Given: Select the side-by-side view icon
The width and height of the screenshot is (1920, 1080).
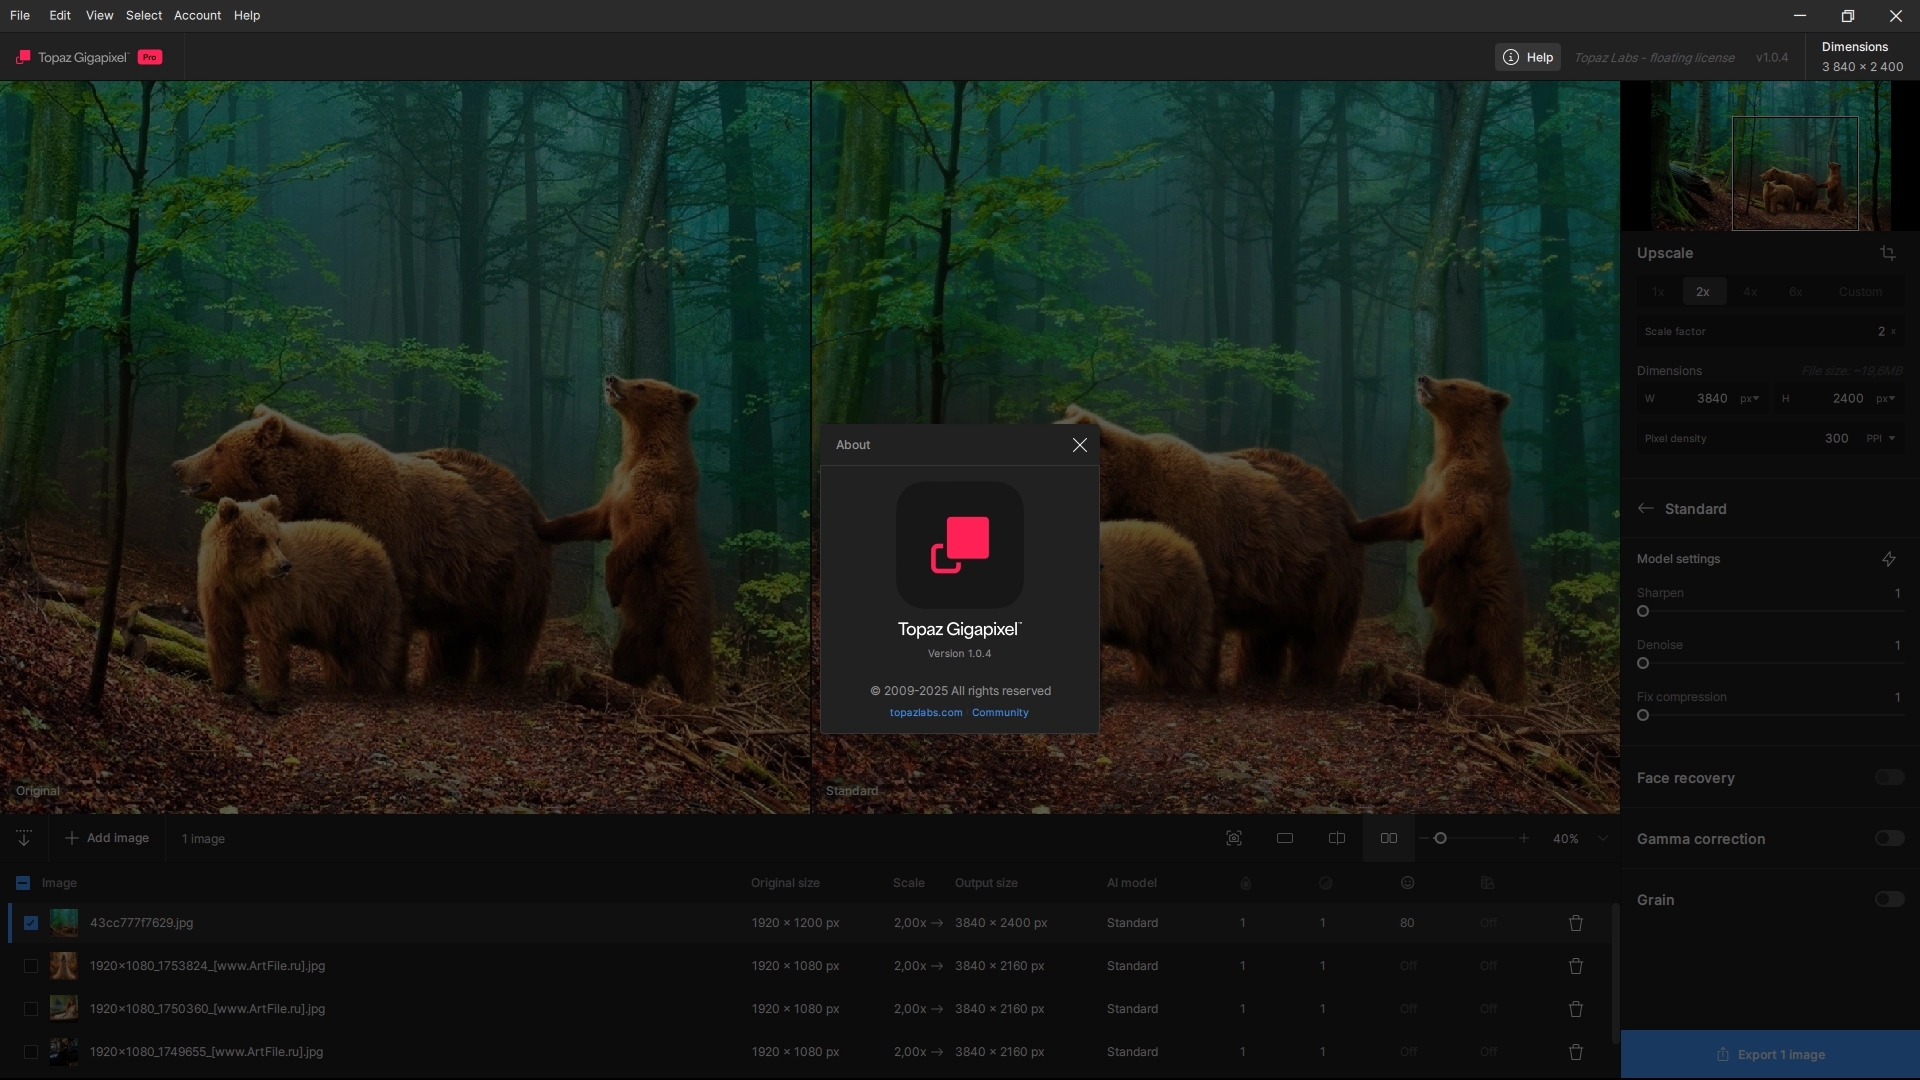Looking at the screenshot, I should point(1389,839).
